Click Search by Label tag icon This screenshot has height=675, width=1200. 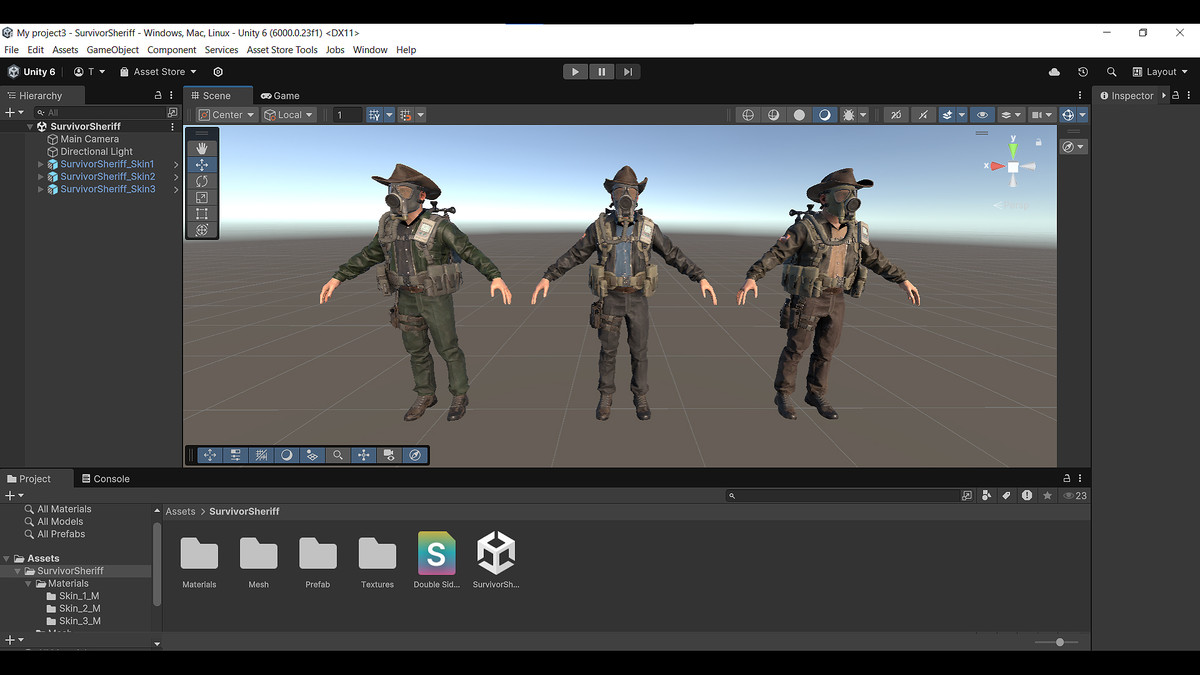[1007, 495]
